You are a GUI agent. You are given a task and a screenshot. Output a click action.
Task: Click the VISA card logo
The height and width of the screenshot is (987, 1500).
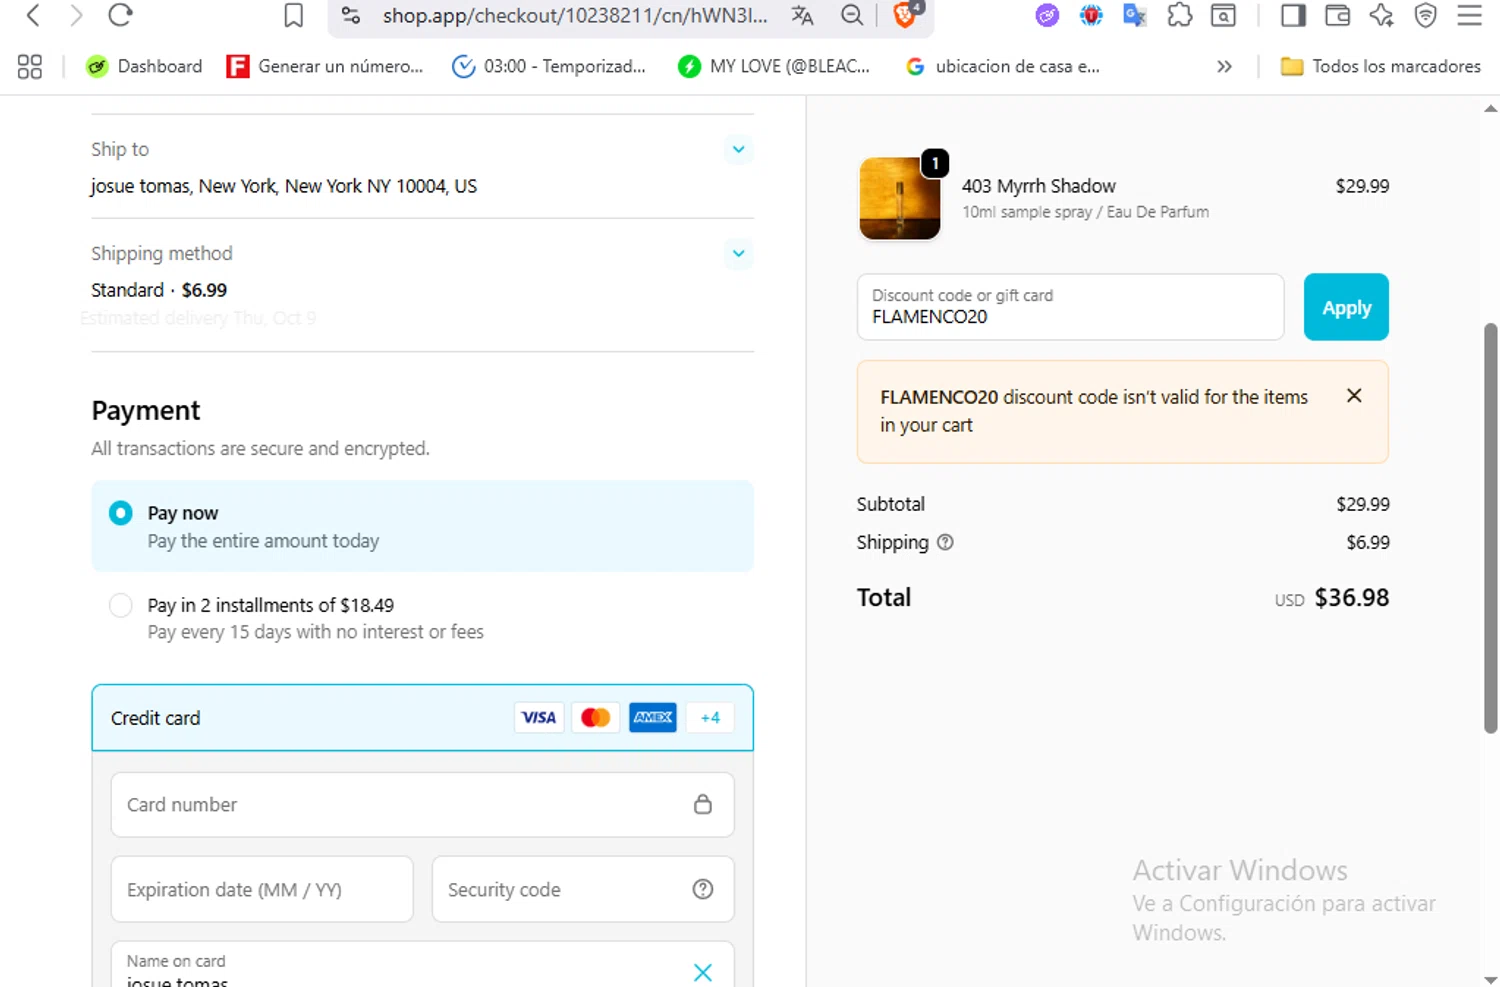point(539,717)
